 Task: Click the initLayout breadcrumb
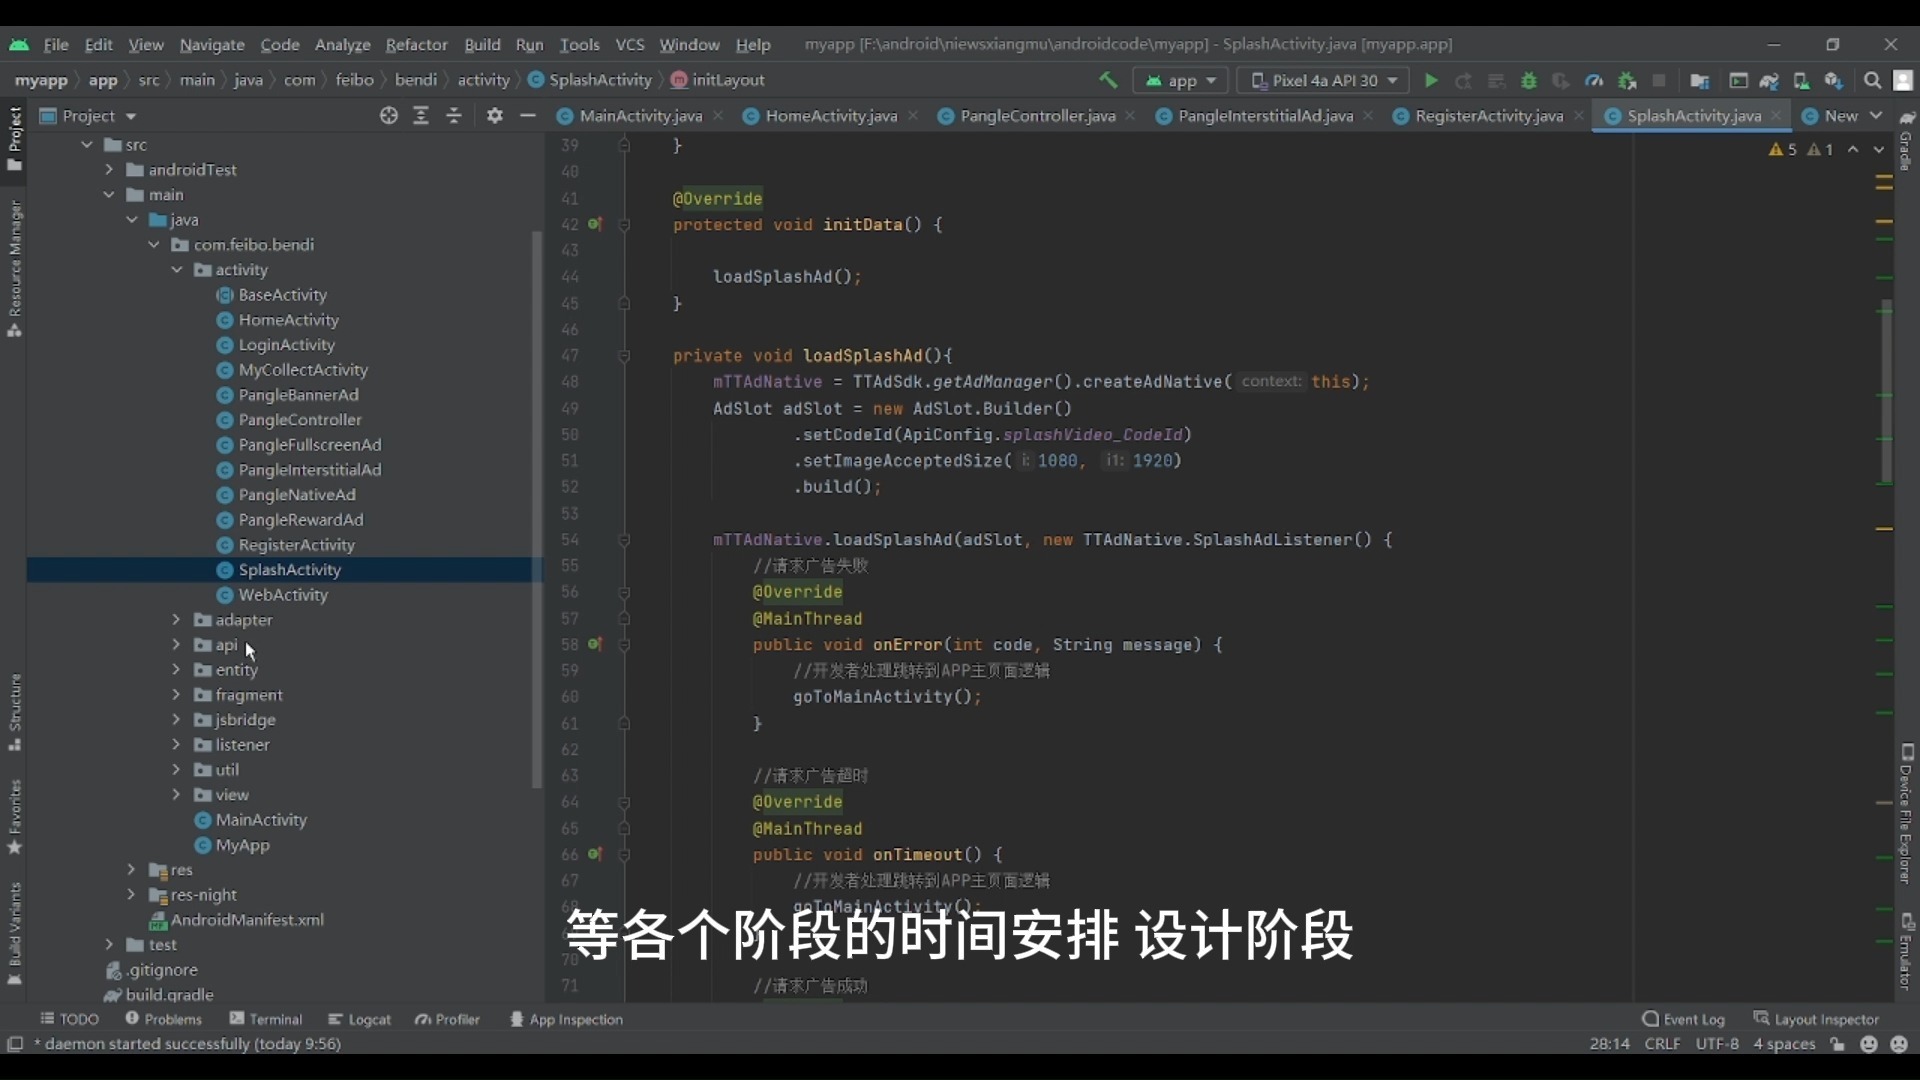(718, 80)
